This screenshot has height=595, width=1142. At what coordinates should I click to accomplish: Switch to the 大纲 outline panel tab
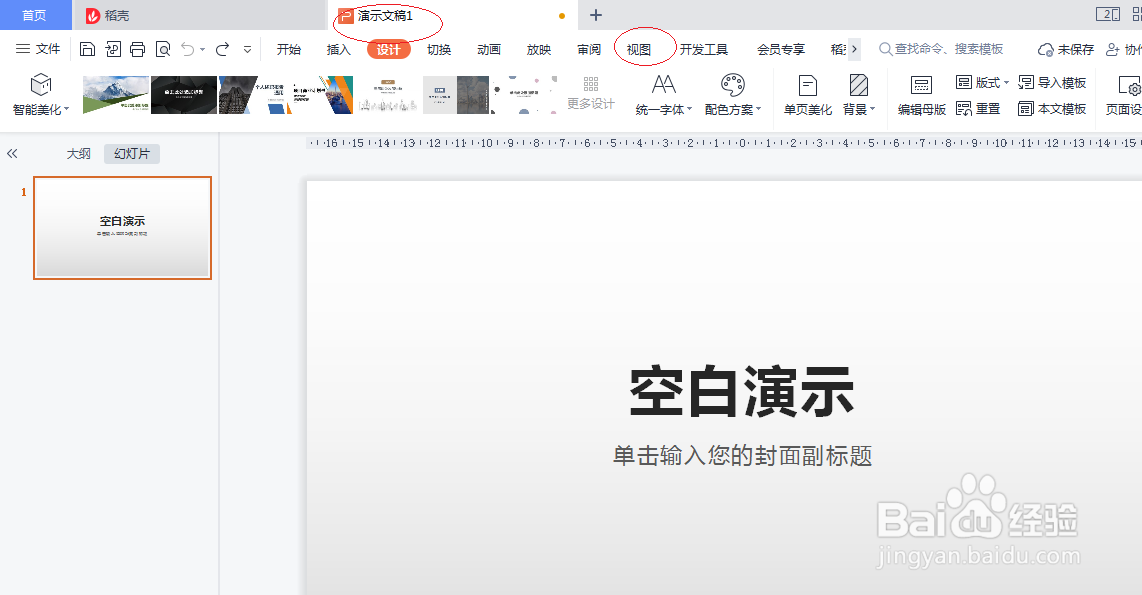(x=78, y=153)
